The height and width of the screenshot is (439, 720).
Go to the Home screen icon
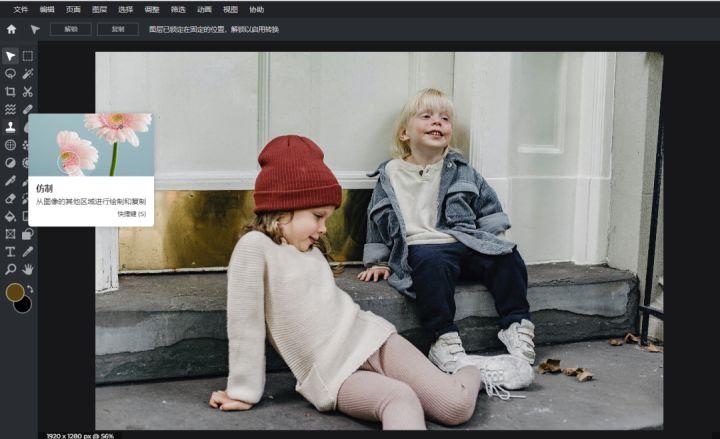pos(11,29)
